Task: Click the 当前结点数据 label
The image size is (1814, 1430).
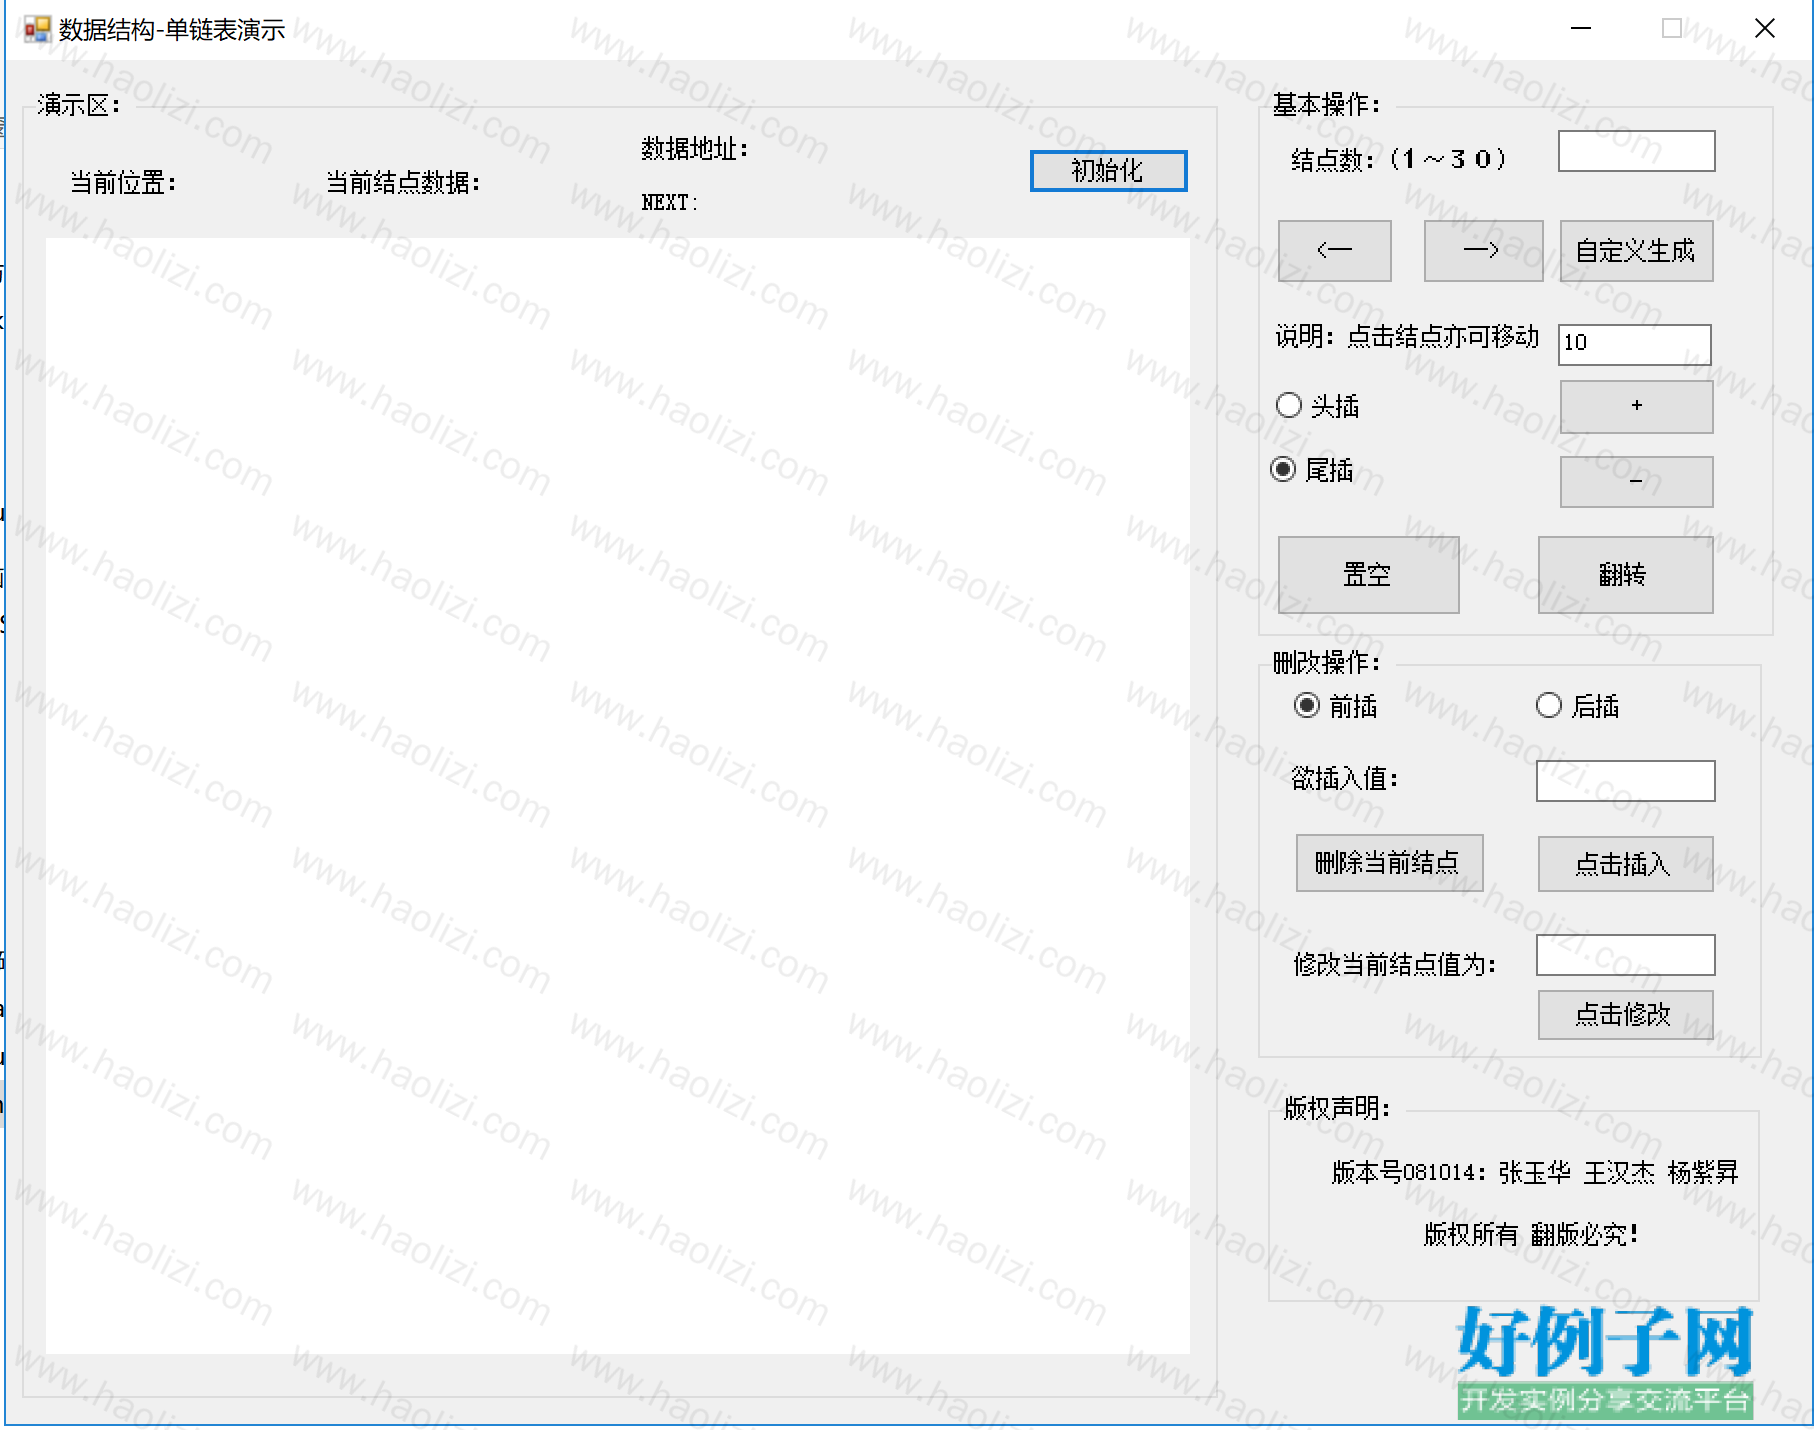Action: click(x=404, y=183)
